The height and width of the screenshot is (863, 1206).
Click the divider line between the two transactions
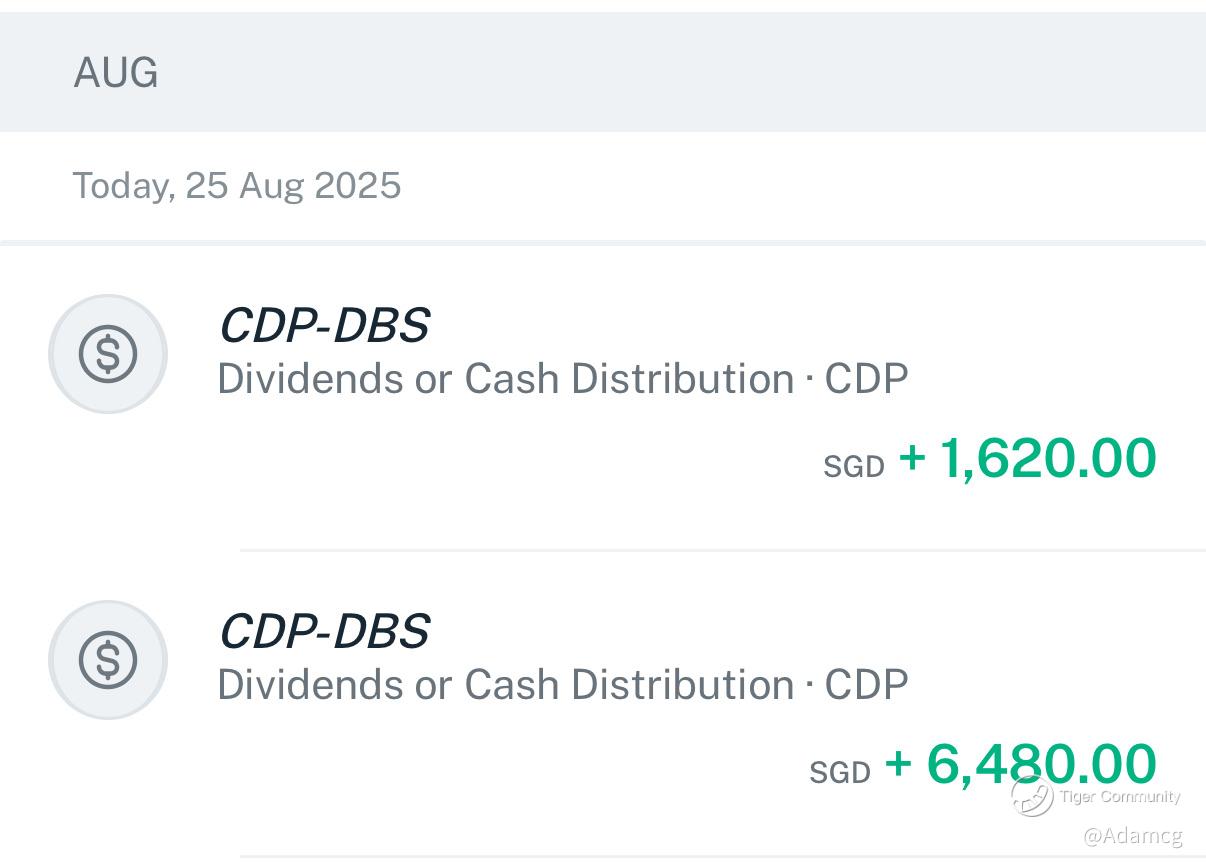pos(722,550)
